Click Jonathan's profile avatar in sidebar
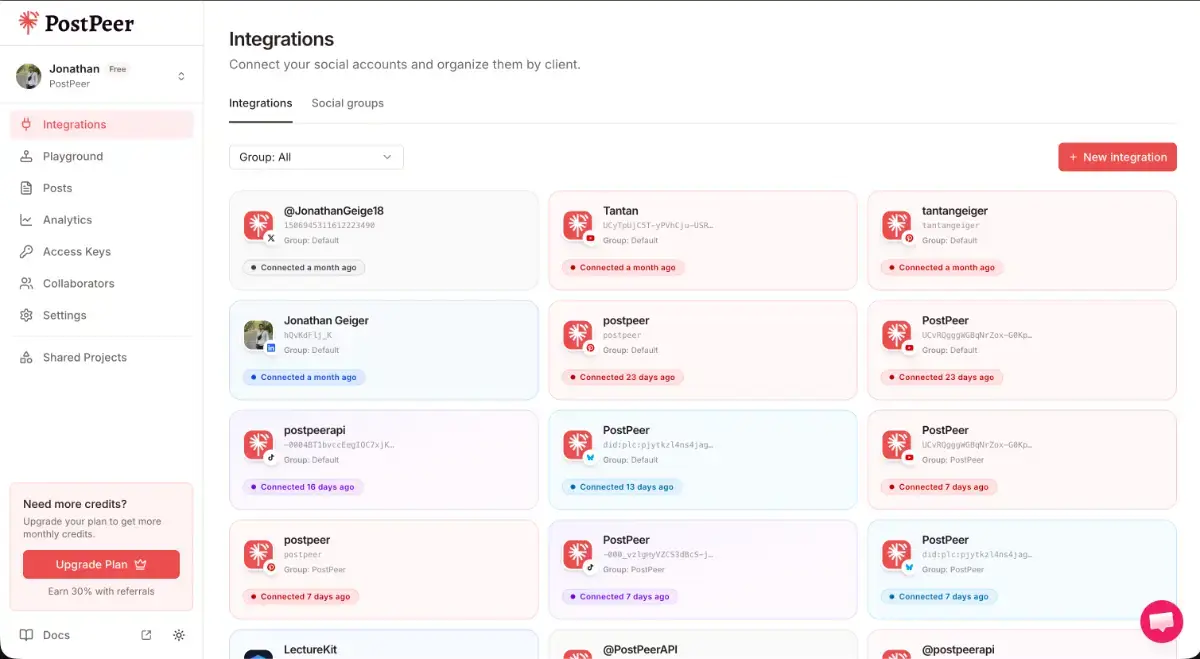Screen dimensions: 1200x659 (29, 76)
